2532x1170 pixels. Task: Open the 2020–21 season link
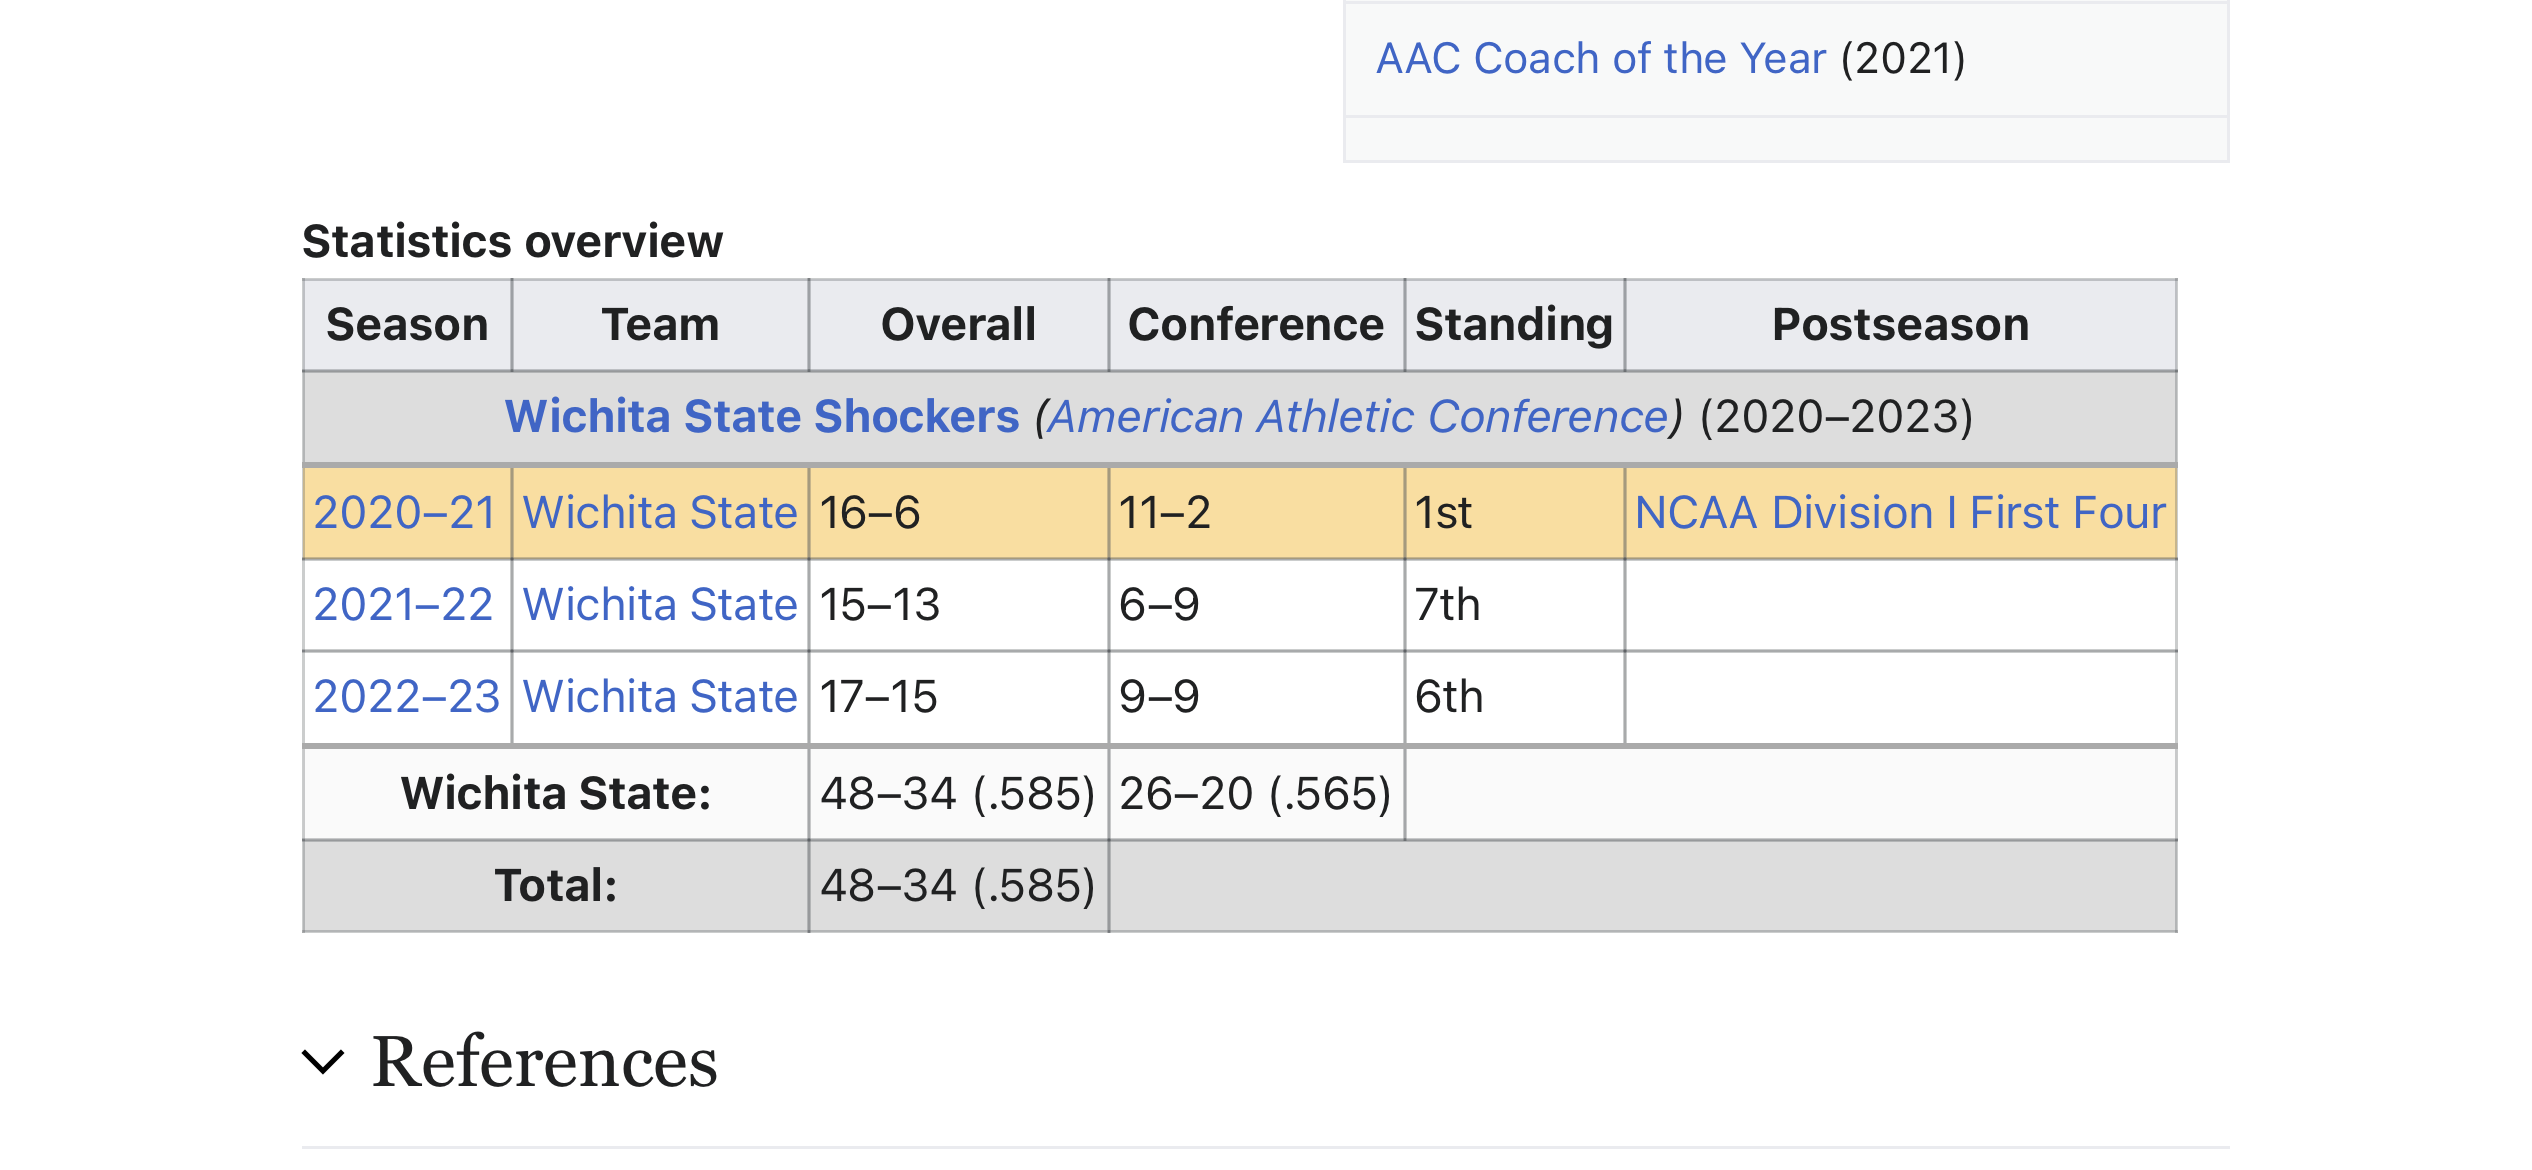(405, 513)
